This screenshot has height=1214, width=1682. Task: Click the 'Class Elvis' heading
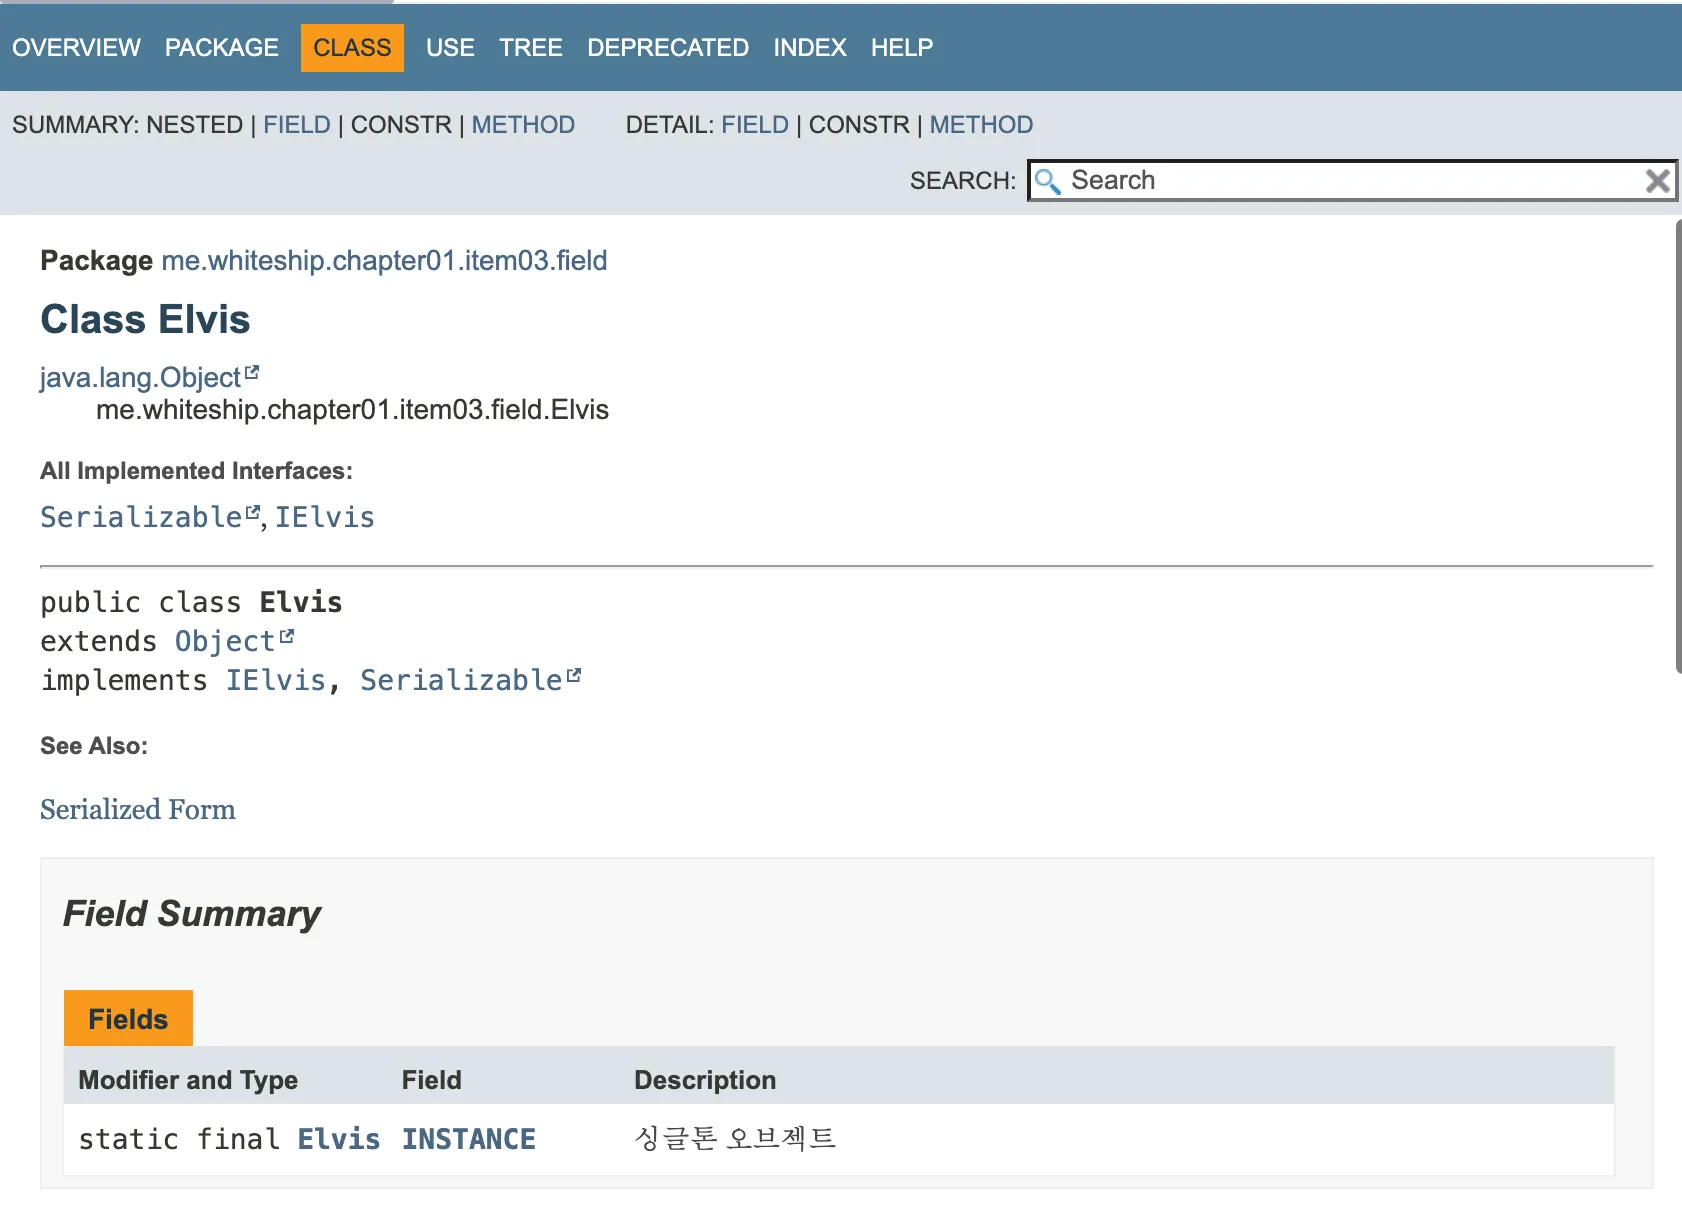point(145,319)
